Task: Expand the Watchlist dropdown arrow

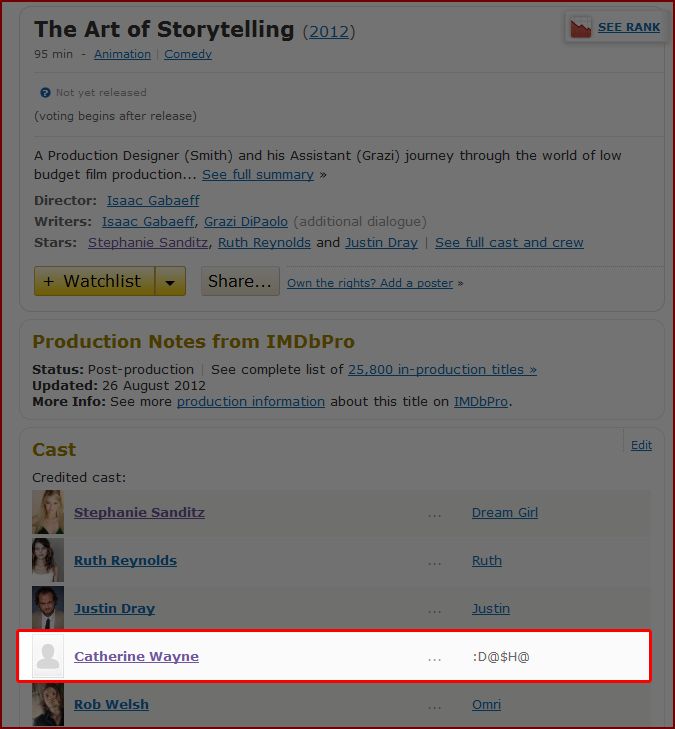Action: click(170, 281)
